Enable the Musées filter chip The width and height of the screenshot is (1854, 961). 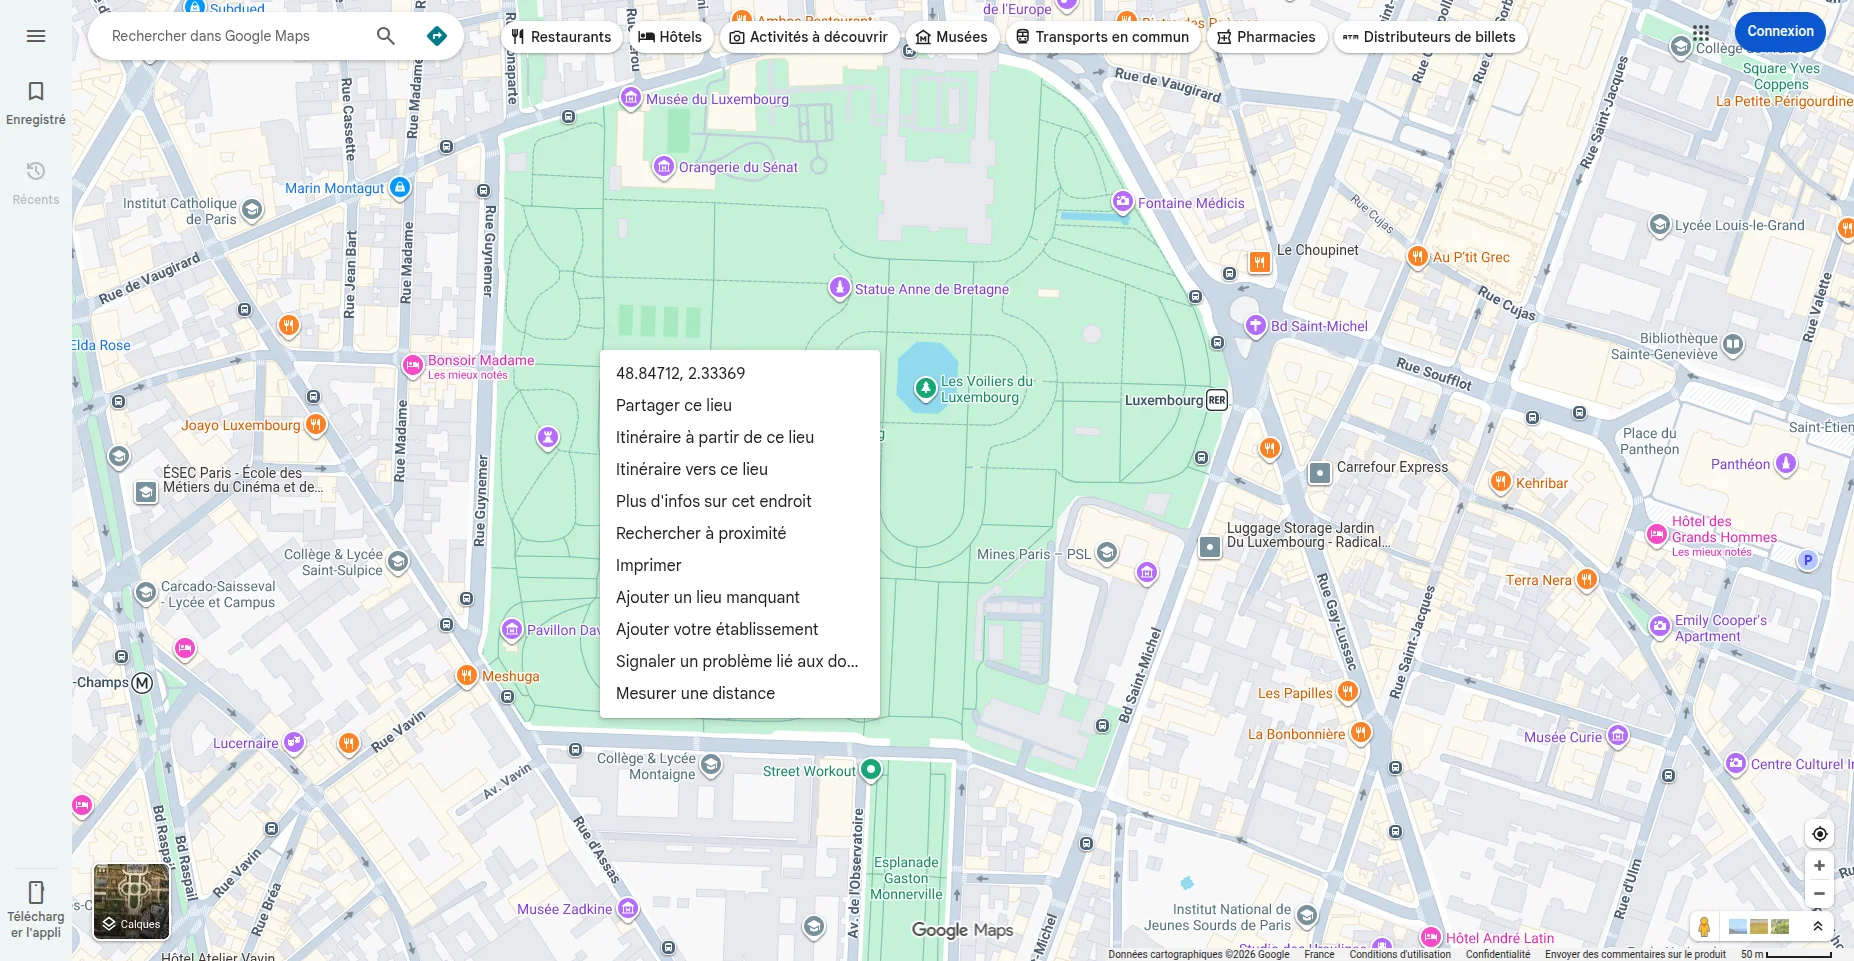pos(952,36)
